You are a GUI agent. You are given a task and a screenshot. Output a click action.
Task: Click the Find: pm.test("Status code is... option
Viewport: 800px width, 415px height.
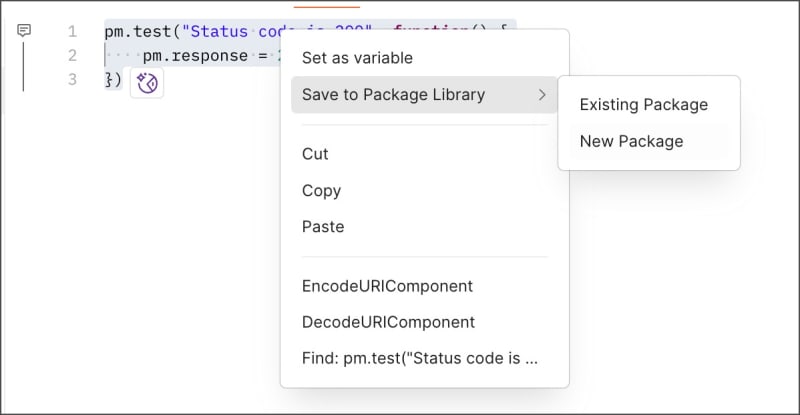pyautogui.click(x=420, y=358)
